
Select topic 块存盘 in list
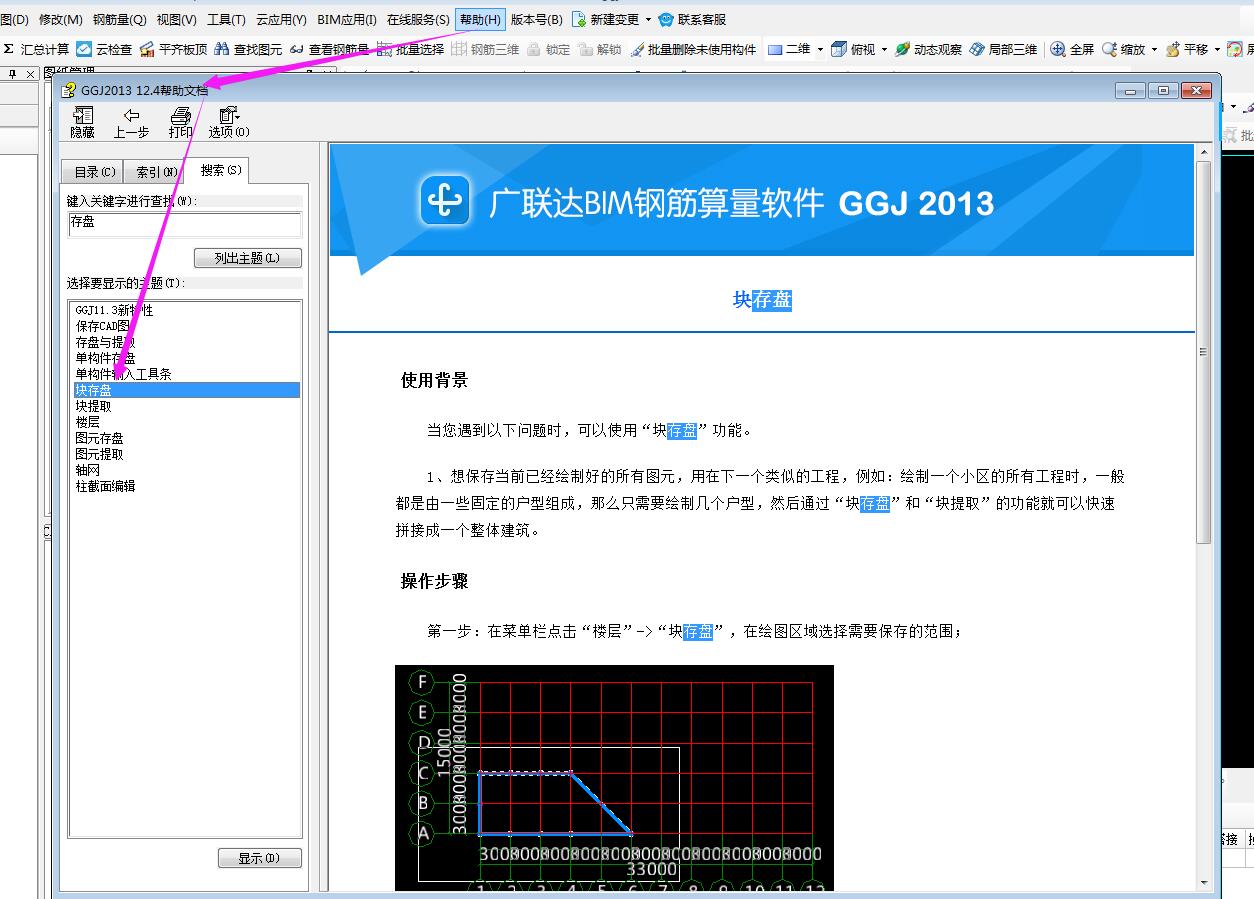click(x=186, y=390)
